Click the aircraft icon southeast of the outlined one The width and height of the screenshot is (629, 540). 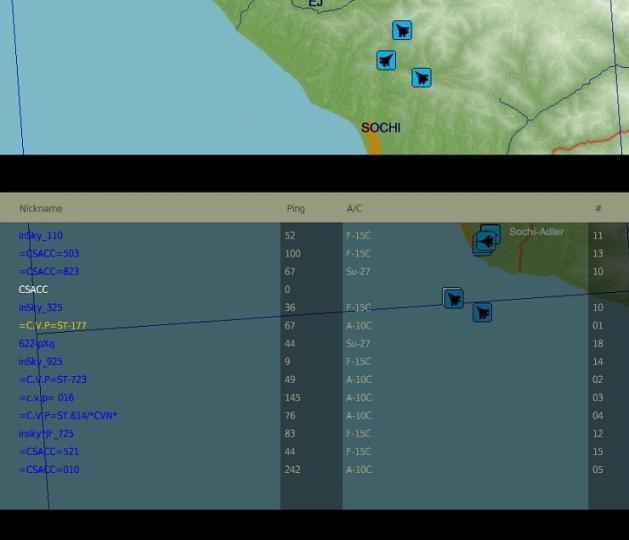coord(482,312)
